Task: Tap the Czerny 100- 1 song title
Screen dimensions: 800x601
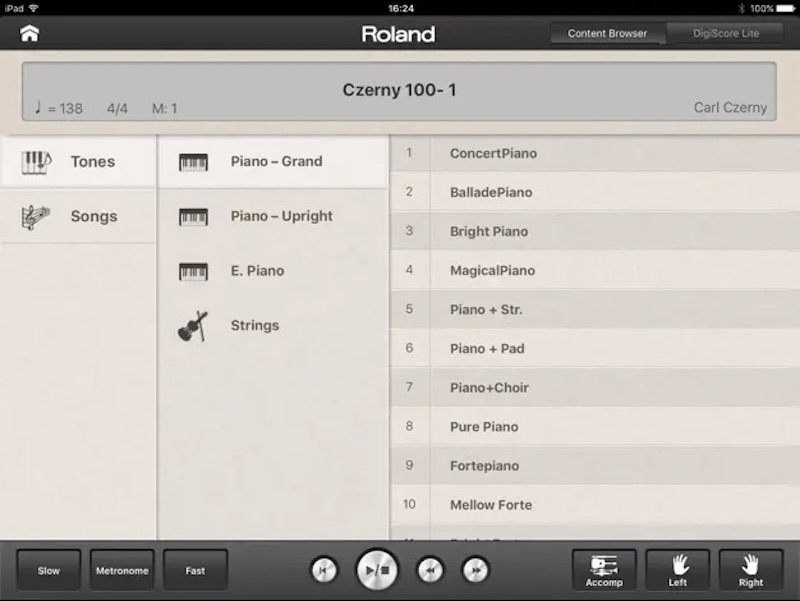Action: tap(399, 90)
